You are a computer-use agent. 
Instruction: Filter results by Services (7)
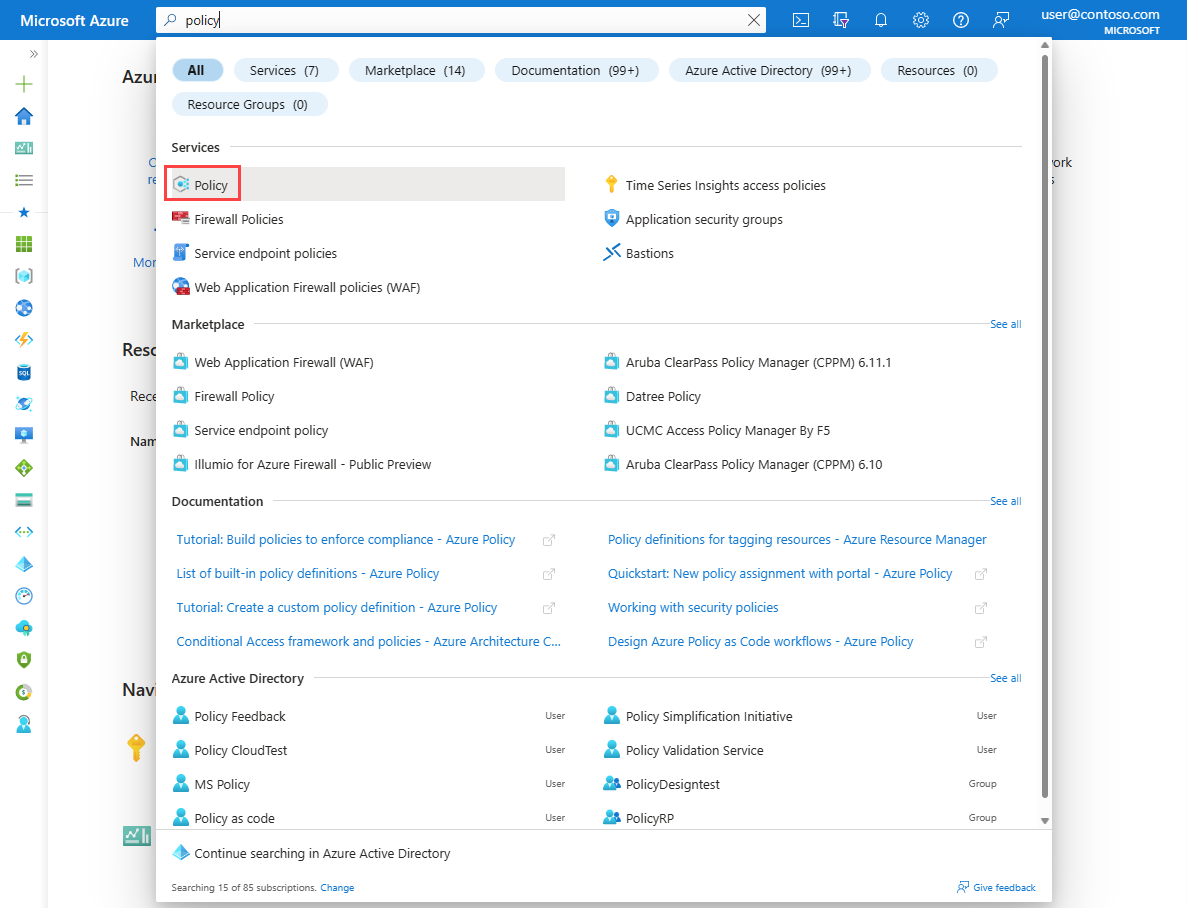285,70
